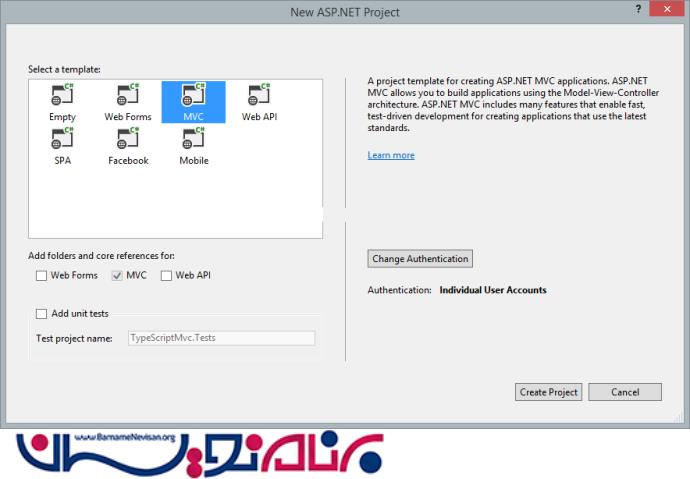This screenshot has width=690, height=479.
Task: Select the SPA template icon
Action: [x=62, y=138]
